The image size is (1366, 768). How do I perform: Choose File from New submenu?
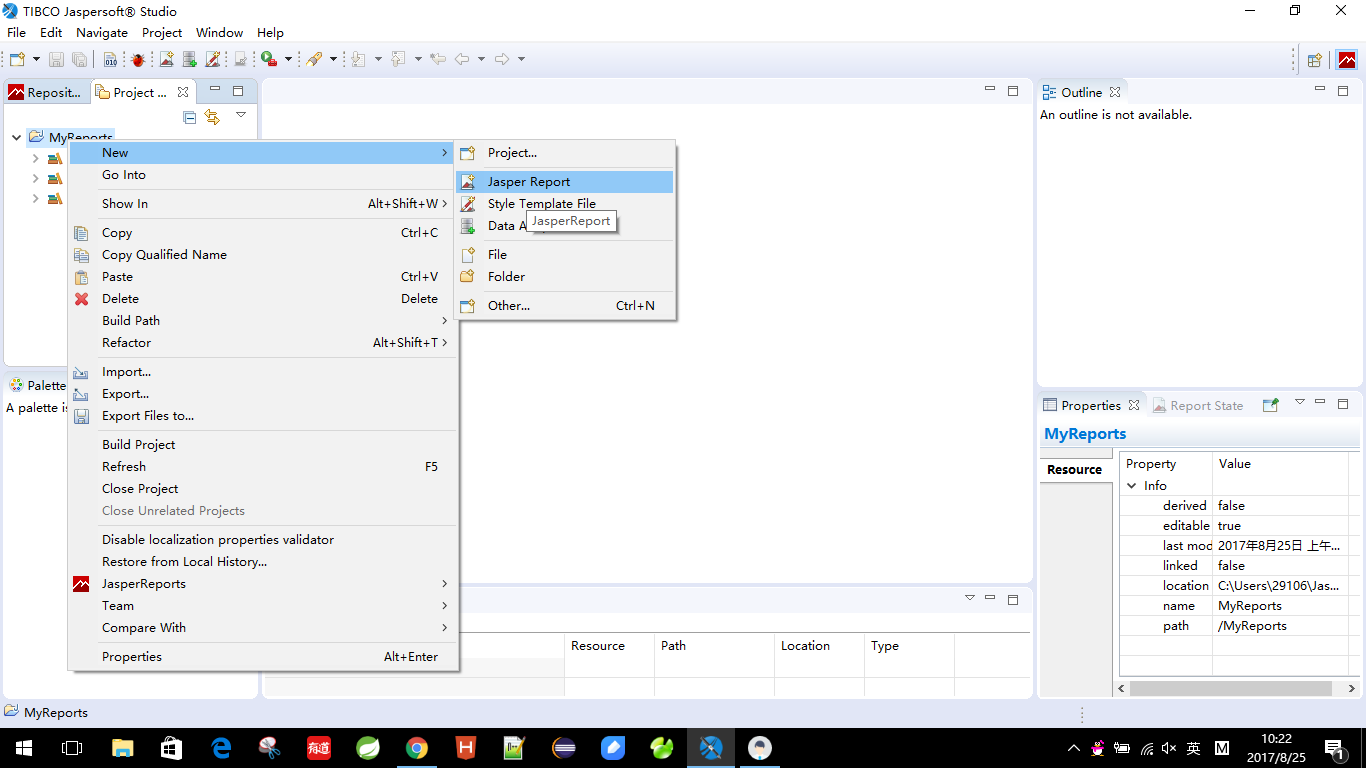pyautogui.click(x=564, y=254)
